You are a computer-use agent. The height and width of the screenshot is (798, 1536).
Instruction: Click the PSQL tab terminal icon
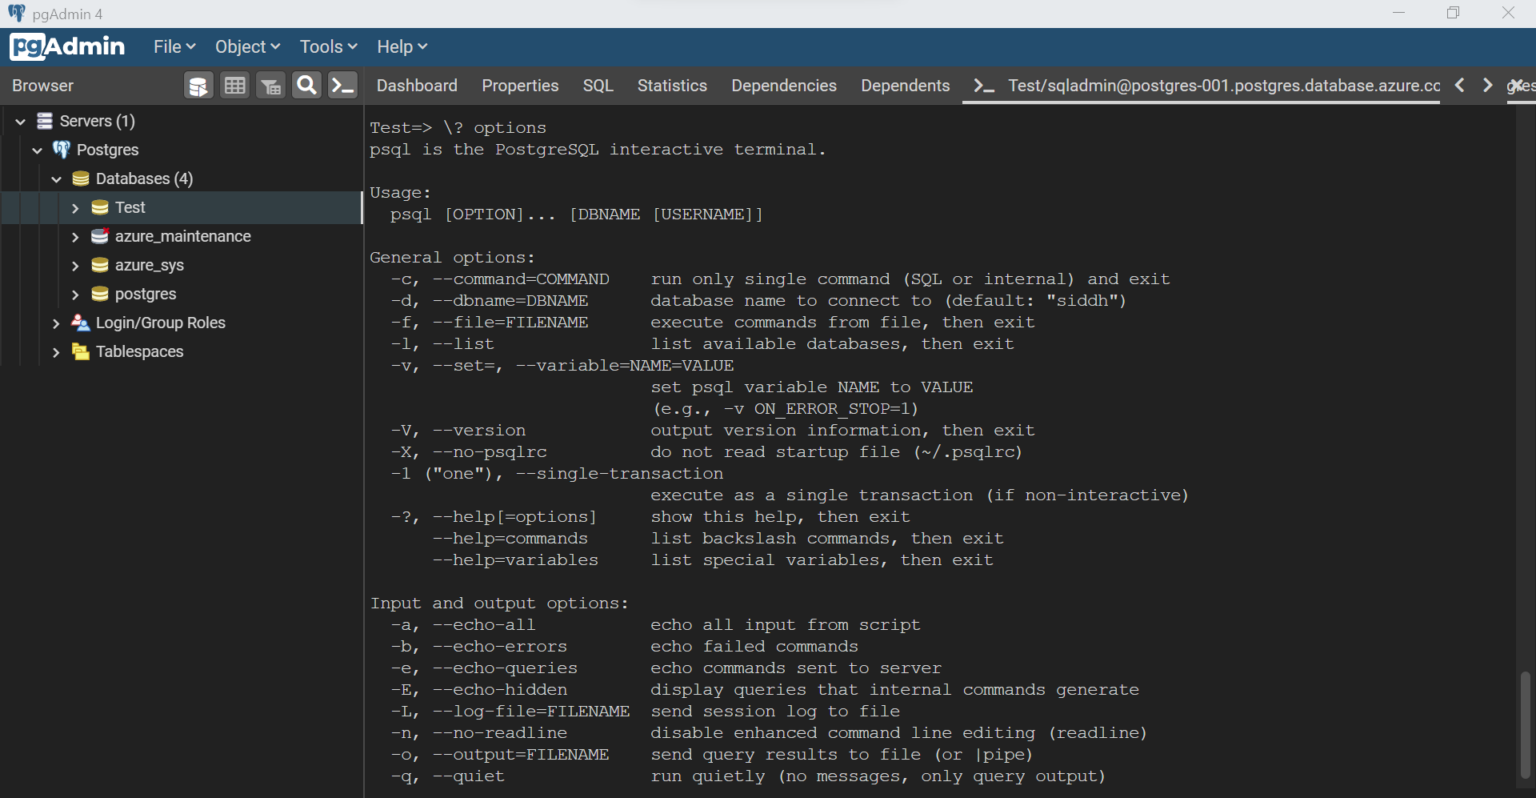[x=983, y=85]
